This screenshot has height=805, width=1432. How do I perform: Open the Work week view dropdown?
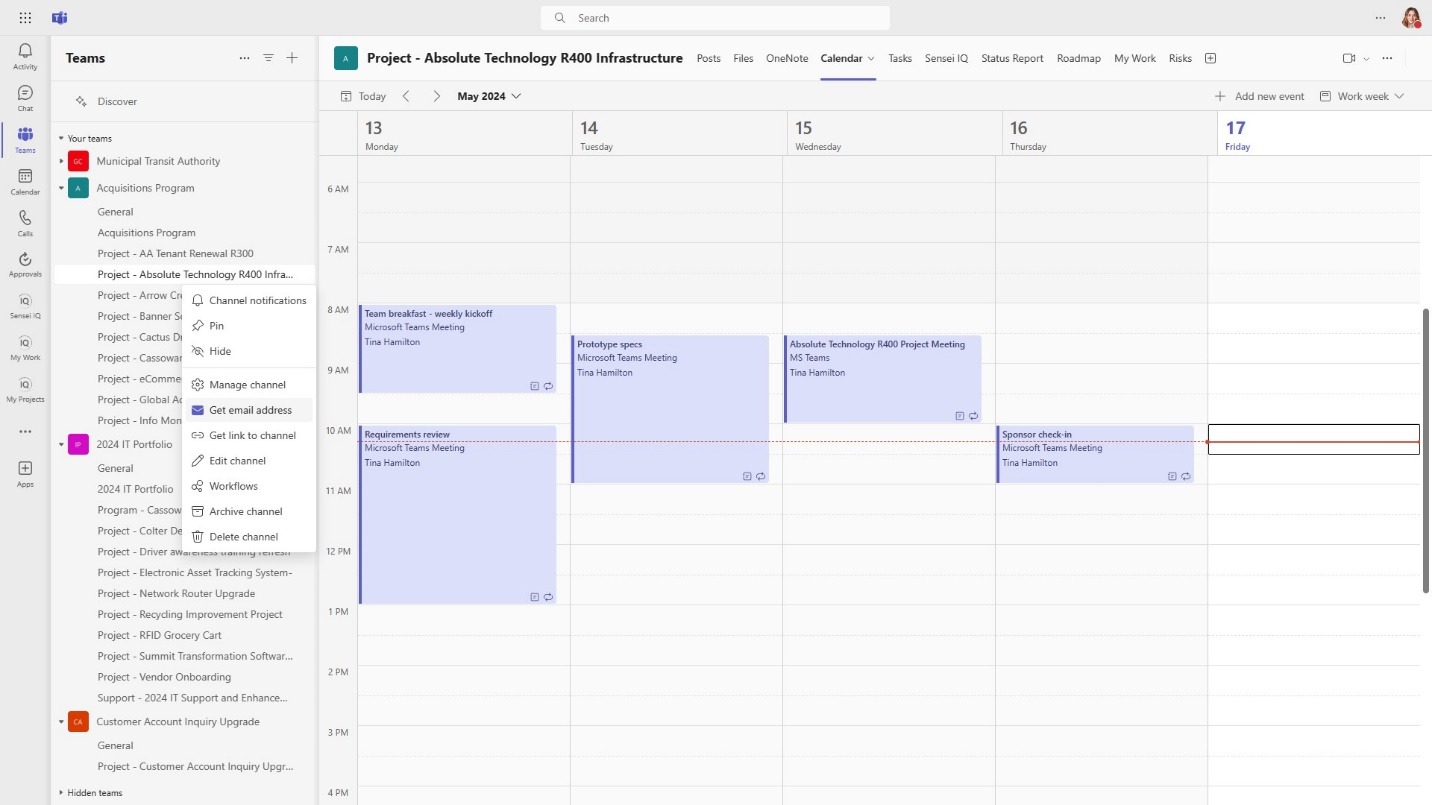tap(1362, 96)
